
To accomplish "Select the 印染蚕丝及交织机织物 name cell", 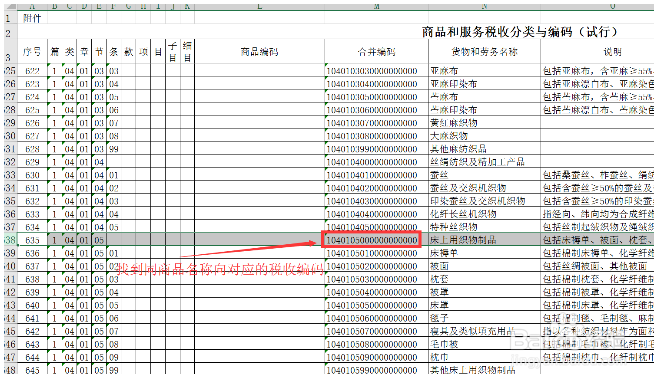I will pyautogui.click(x=484, y=201).
